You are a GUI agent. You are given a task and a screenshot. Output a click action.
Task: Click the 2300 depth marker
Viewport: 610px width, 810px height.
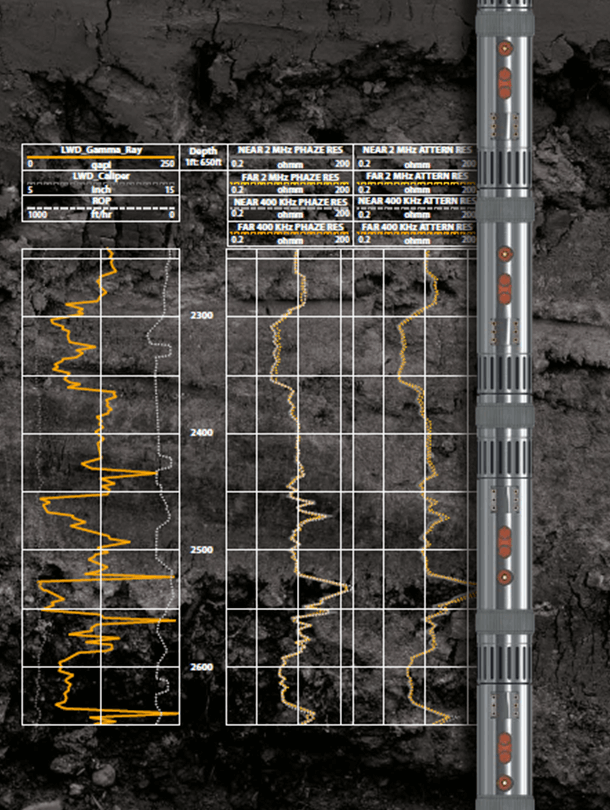[202, 315]
